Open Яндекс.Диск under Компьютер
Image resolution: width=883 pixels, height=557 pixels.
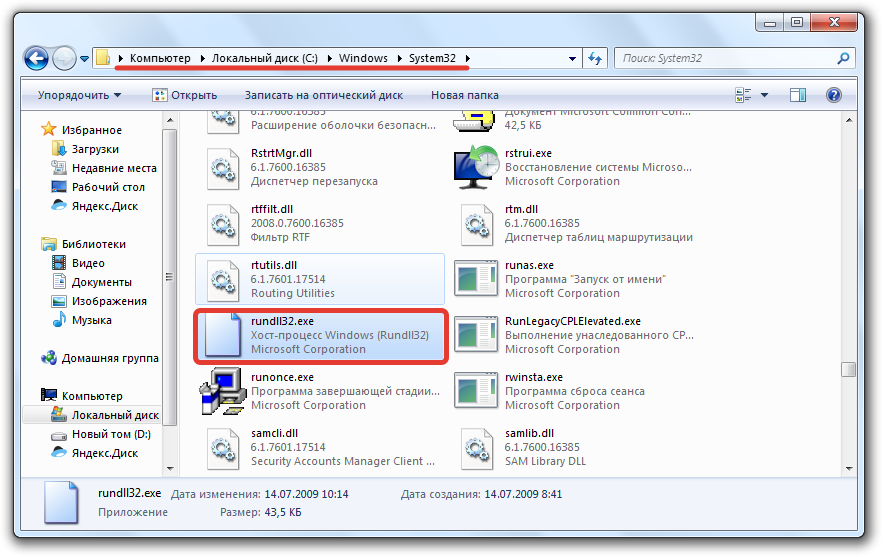[105, 453]
